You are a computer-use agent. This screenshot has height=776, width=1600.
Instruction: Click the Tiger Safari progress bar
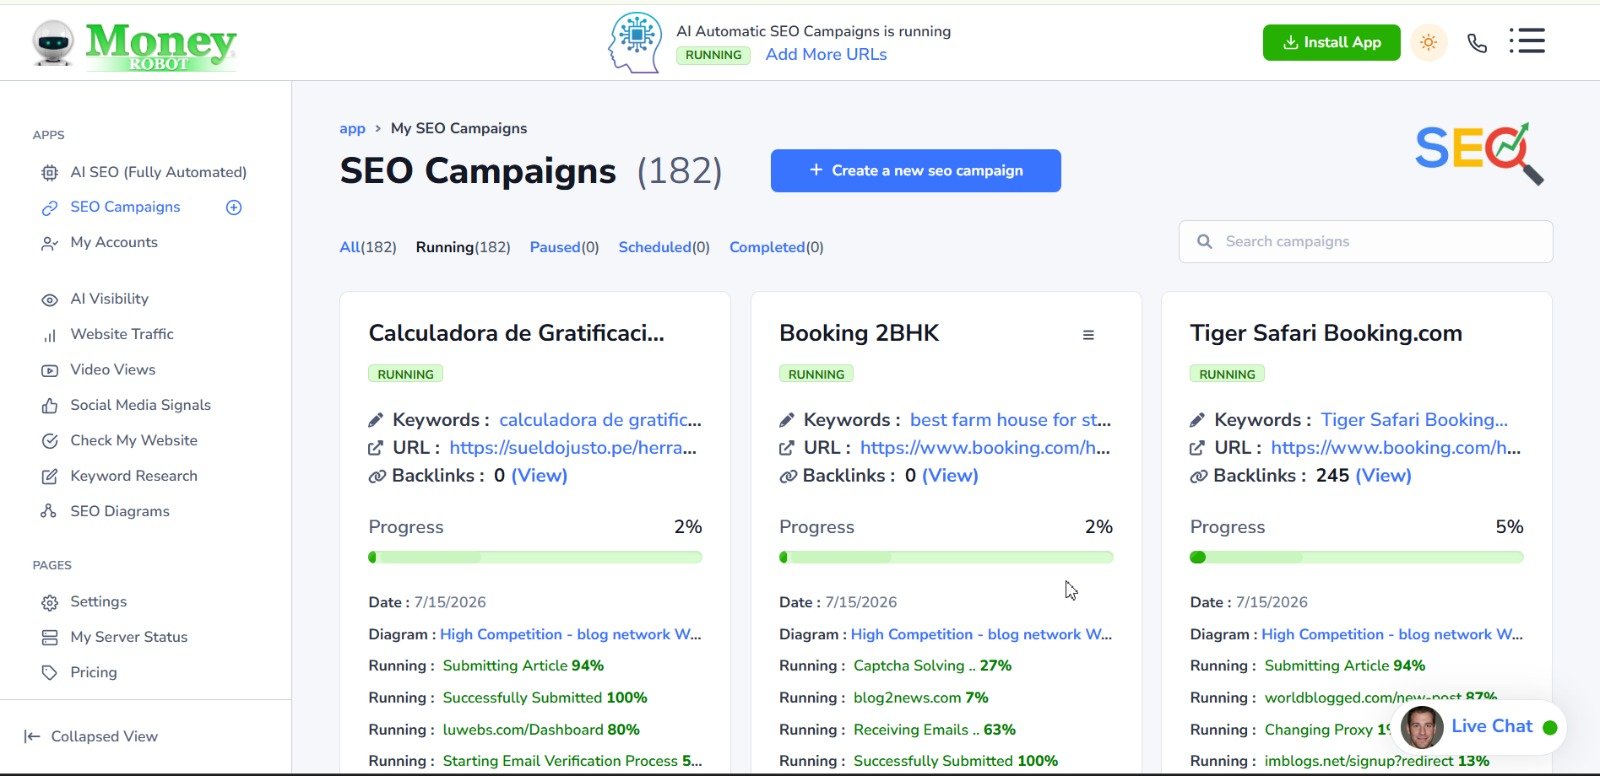(1357, 557)
